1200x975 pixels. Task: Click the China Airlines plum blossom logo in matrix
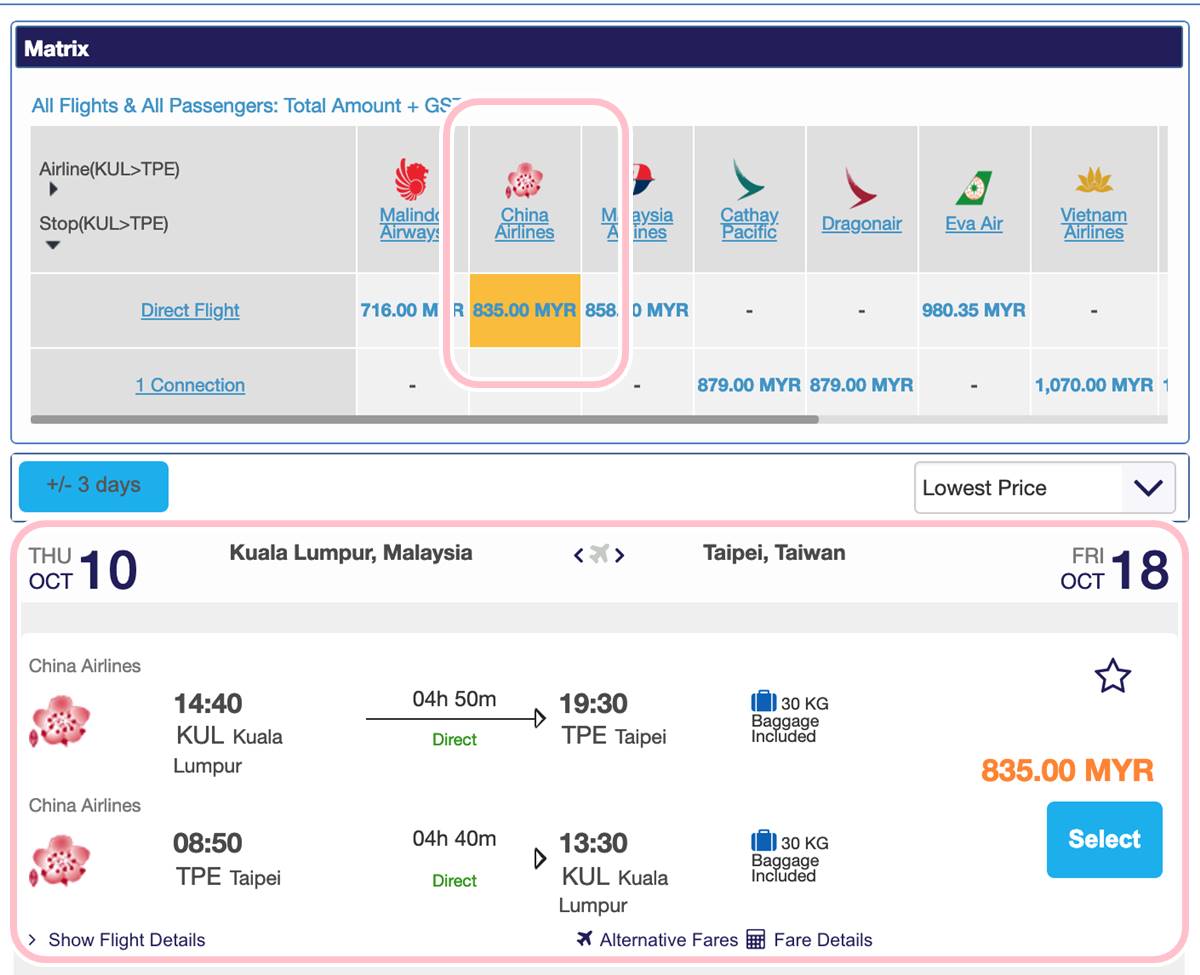[524, 180]
